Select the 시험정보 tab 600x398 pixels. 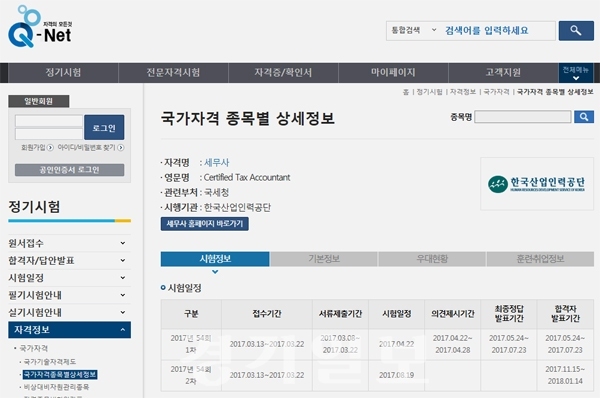tap(215, 259)
